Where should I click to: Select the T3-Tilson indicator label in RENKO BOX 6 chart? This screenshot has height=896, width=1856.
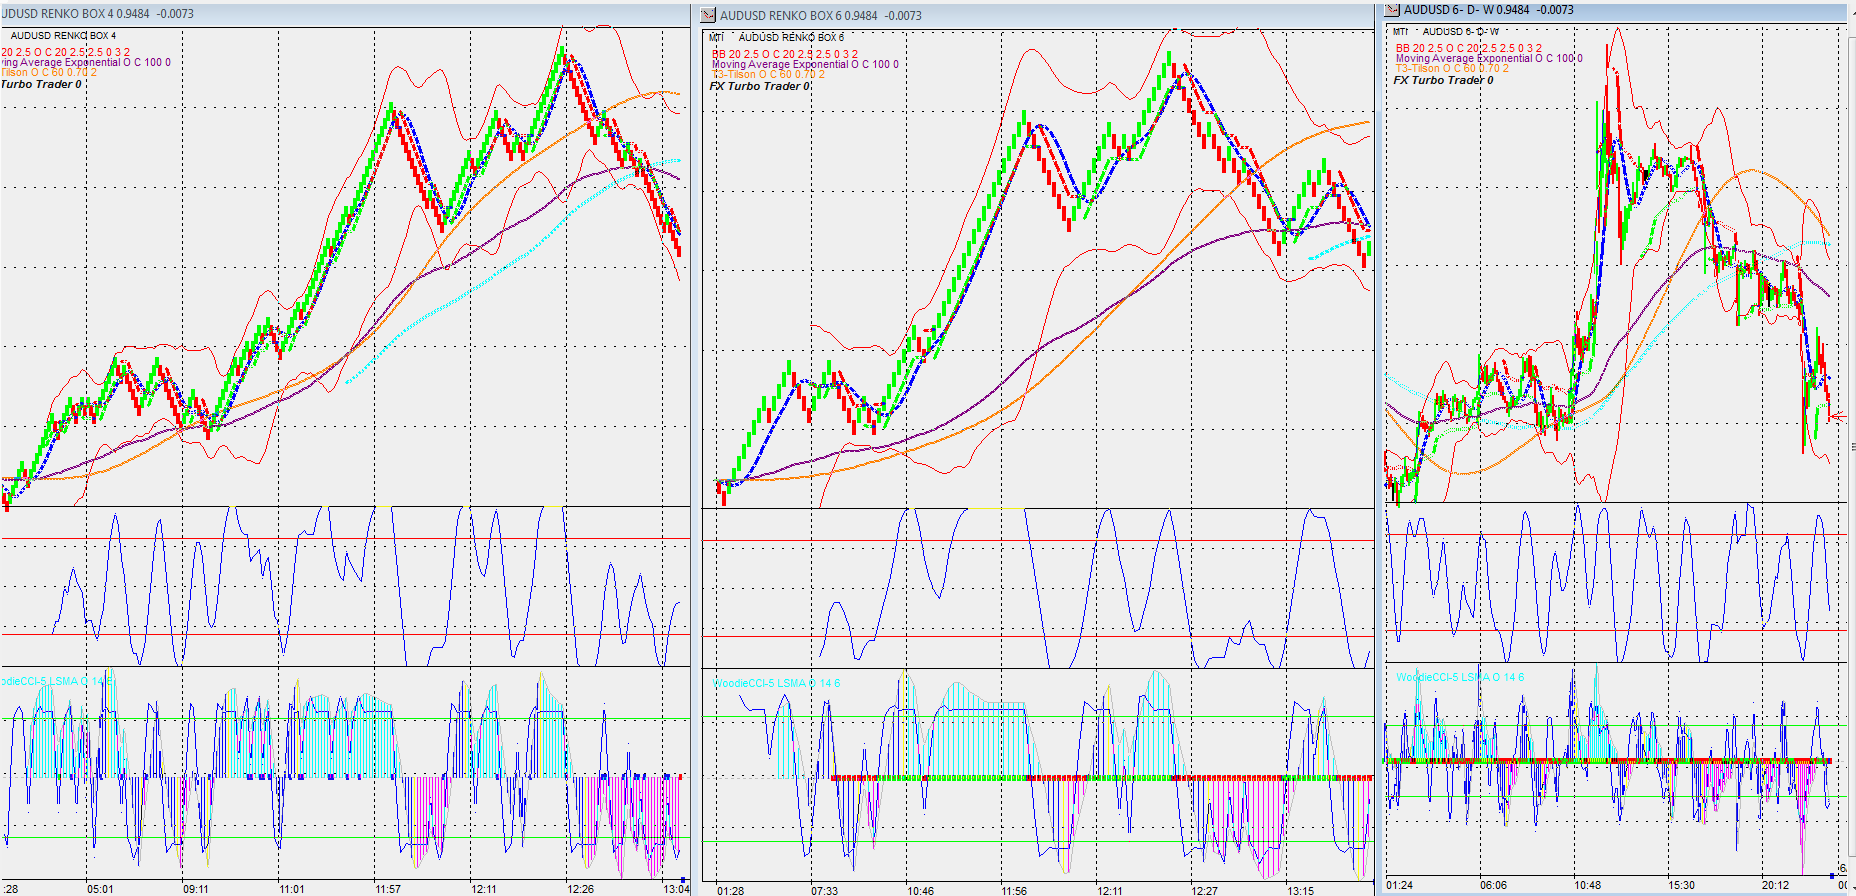pos(768,74)
